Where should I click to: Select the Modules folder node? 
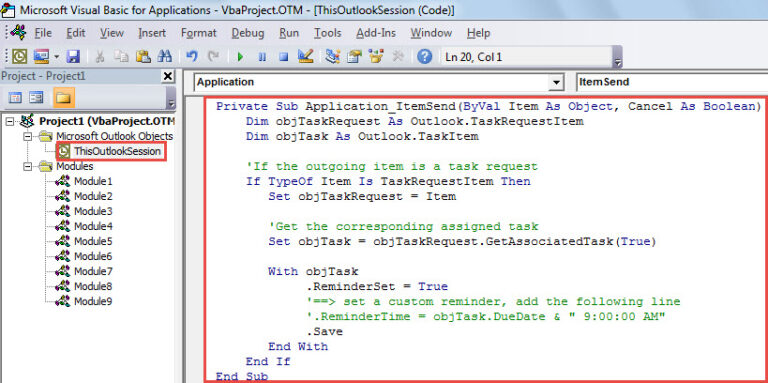74,167
